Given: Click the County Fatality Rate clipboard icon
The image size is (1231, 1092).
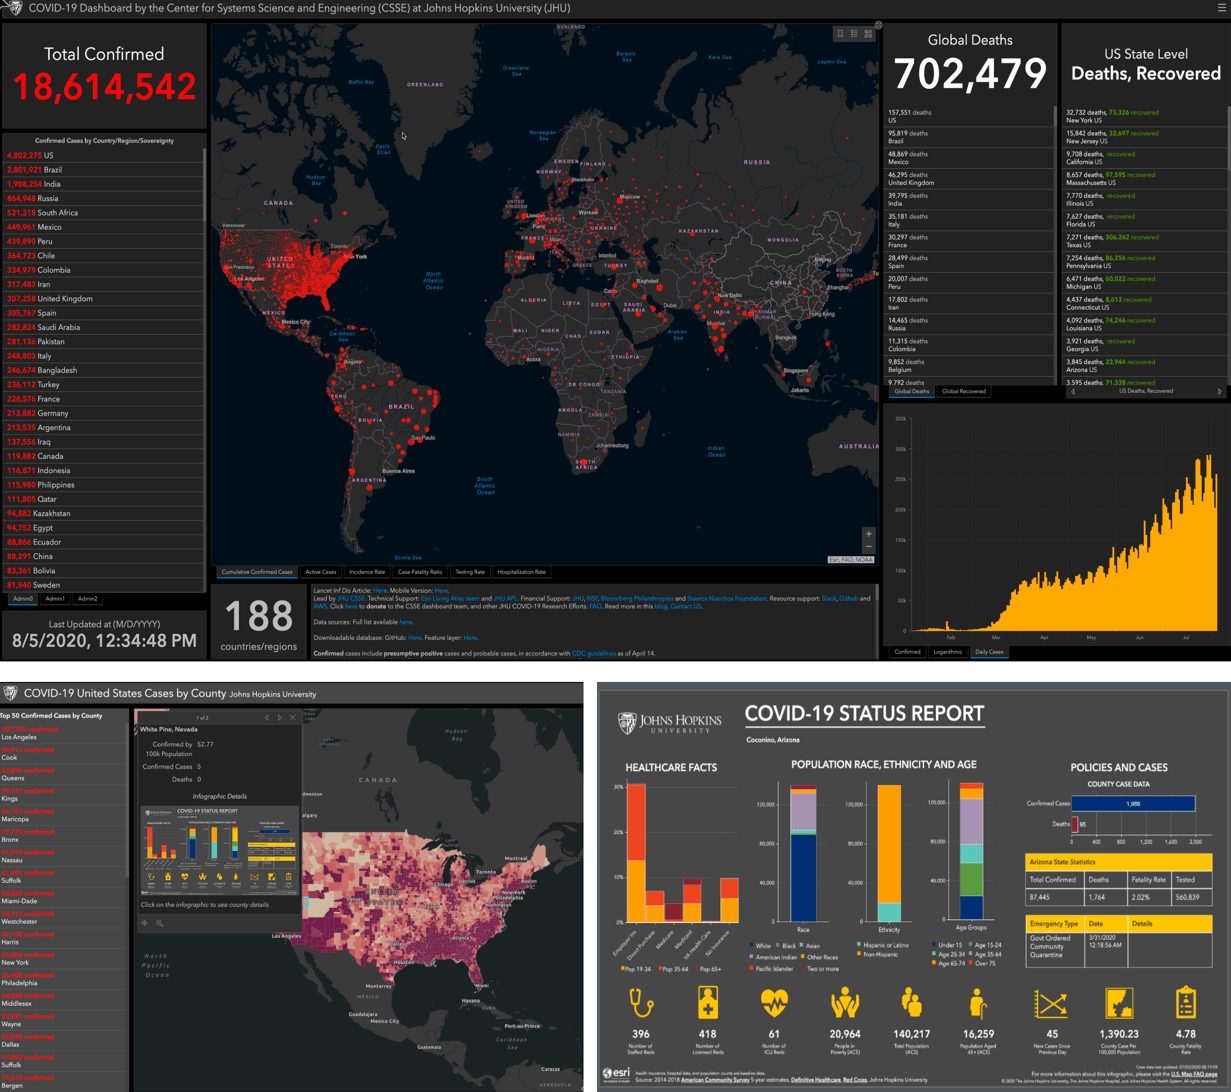Looking at the screenshot, I should [x=1186, y=1004].
